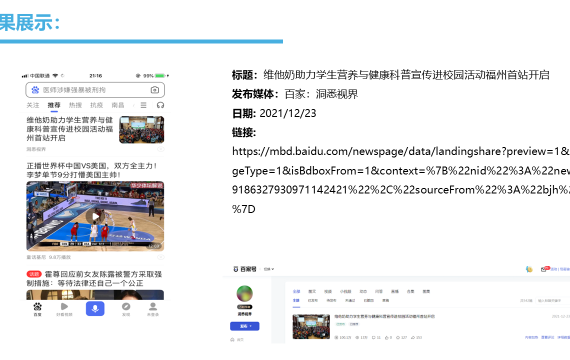
Task: Open the 维他奶 article thumbnail in the phone feed
Action: click(142, 129)
